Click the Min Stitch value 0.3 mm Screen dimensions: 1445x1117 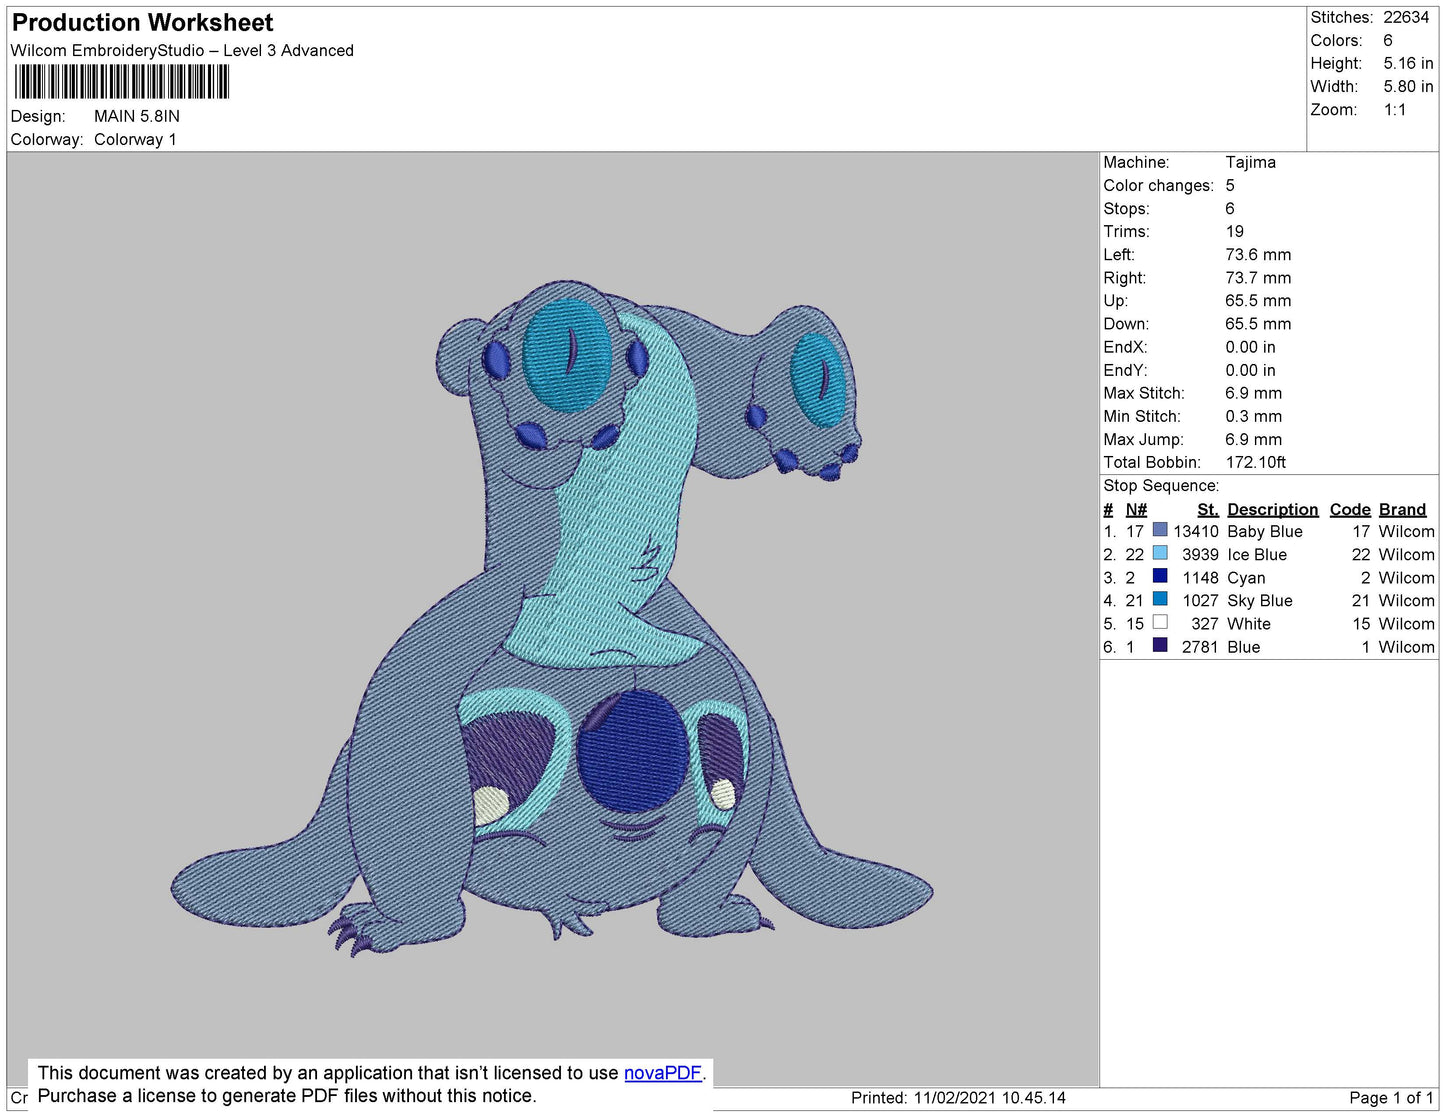coord(1253,416)
